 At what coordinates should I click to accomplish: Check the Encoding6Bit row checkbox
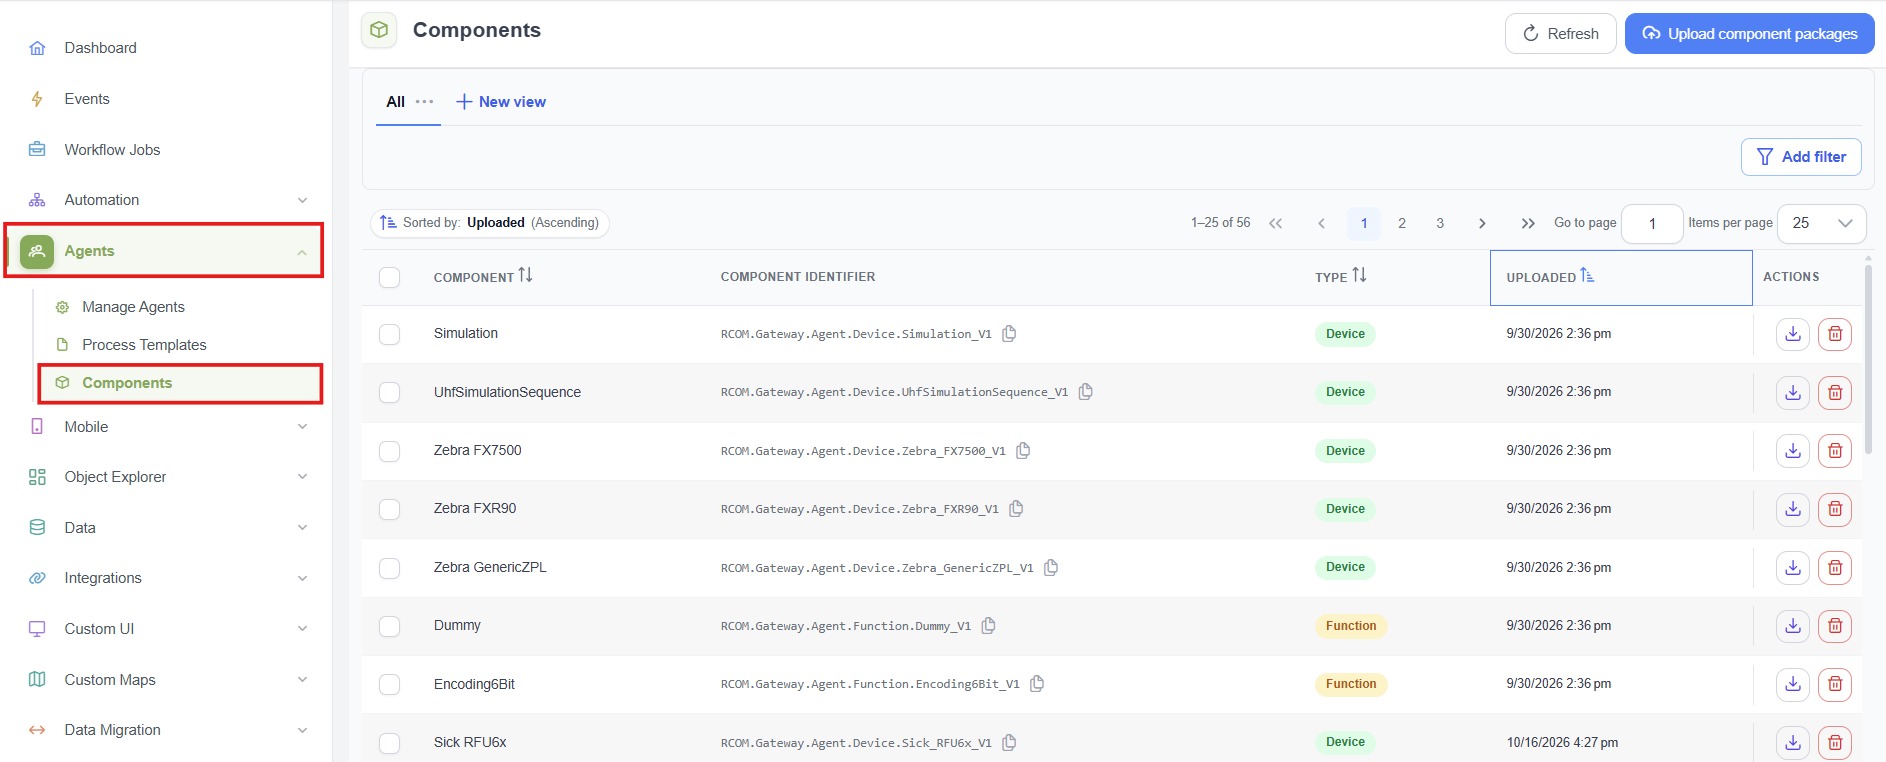tap(390, 684)
